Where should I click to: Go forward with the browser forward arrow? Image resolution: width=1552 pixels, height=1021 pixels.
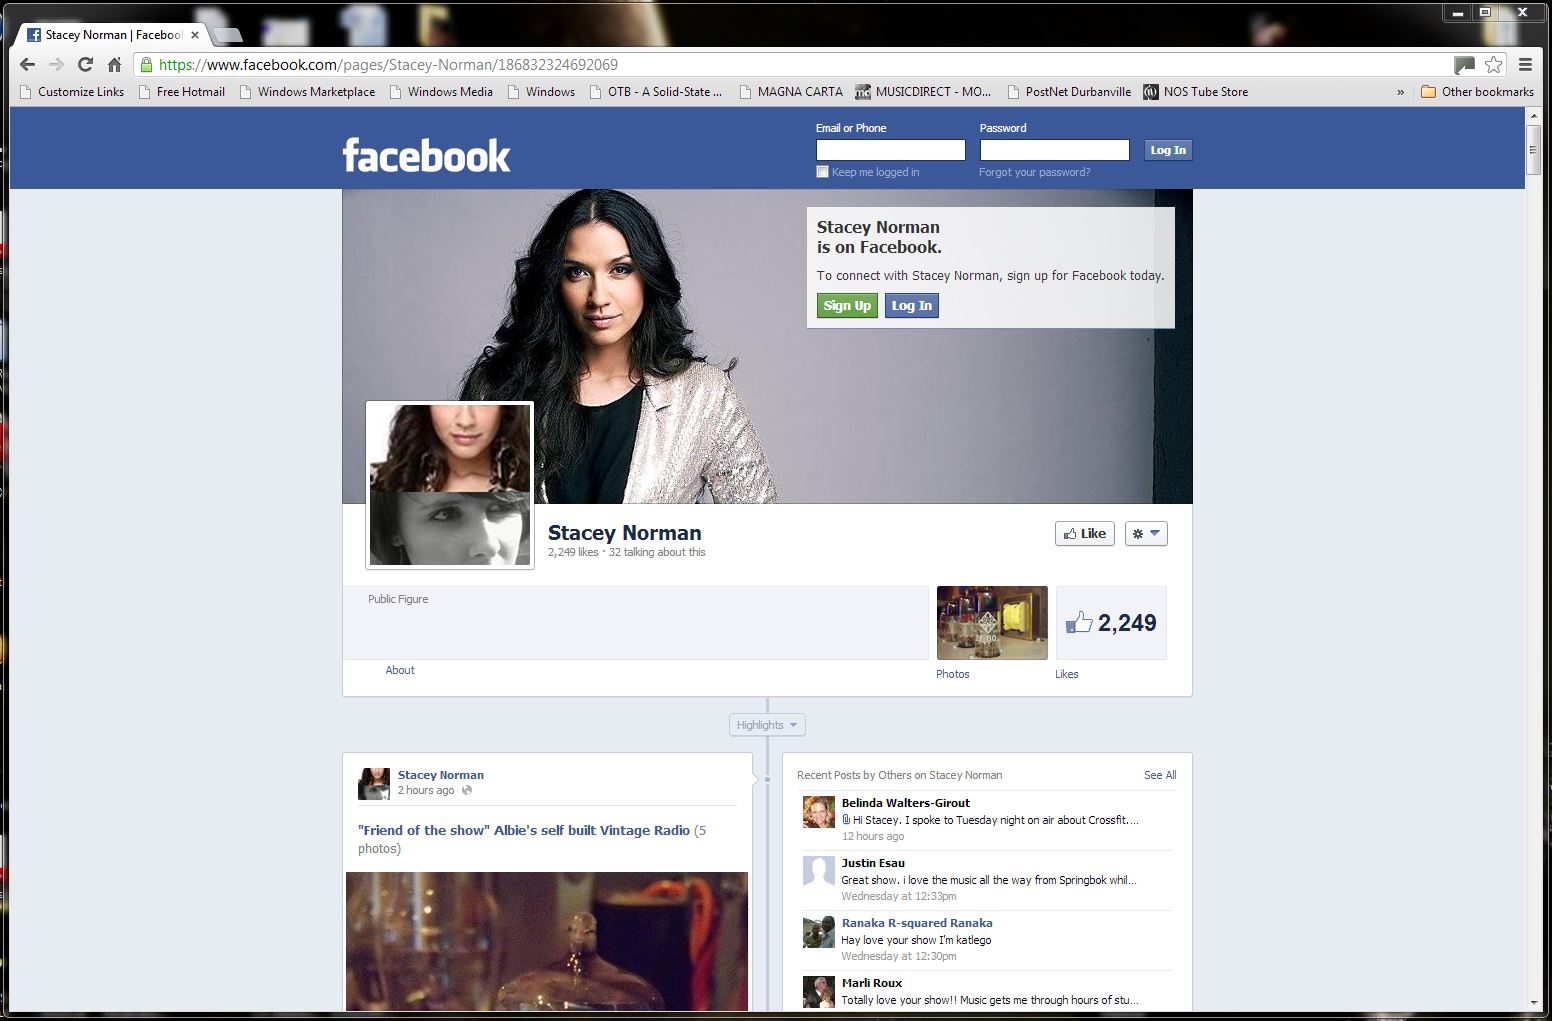click(x=56, y=64)
